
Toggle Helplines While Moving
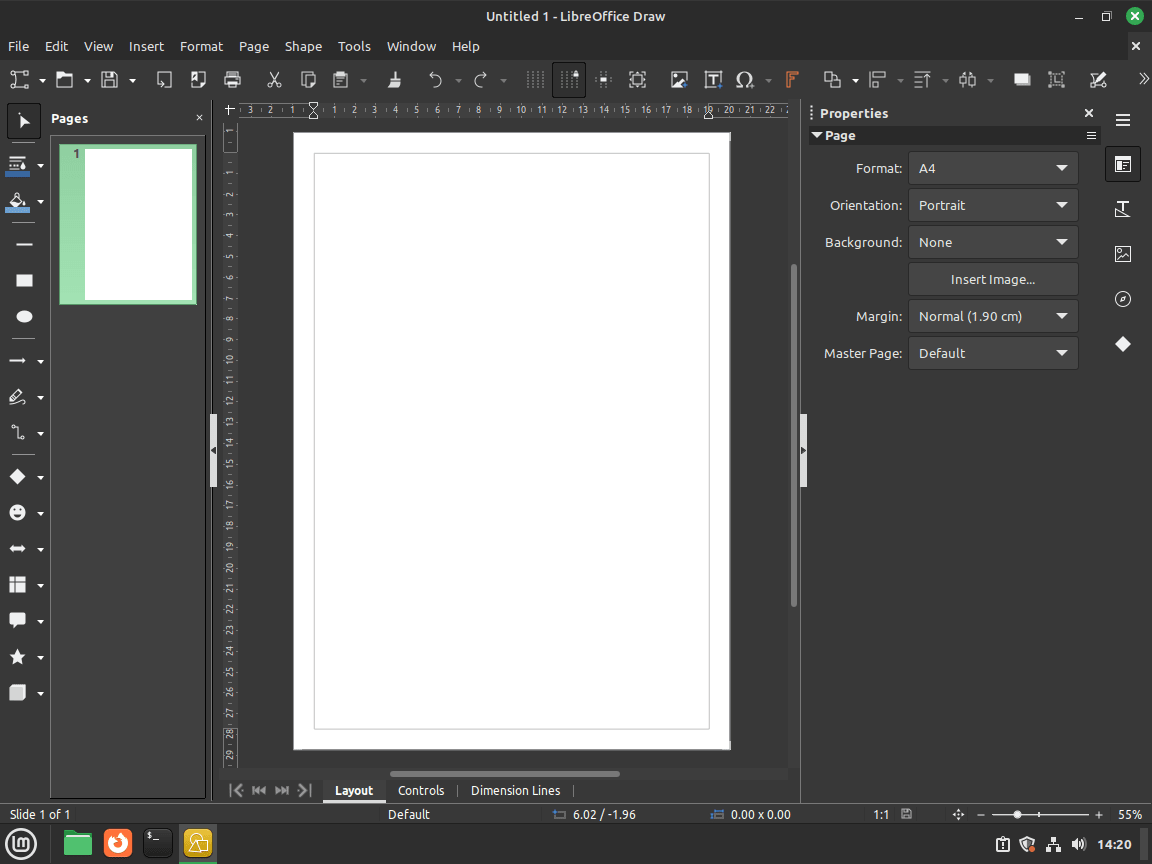pyautogui.click(x=603, y=79)
